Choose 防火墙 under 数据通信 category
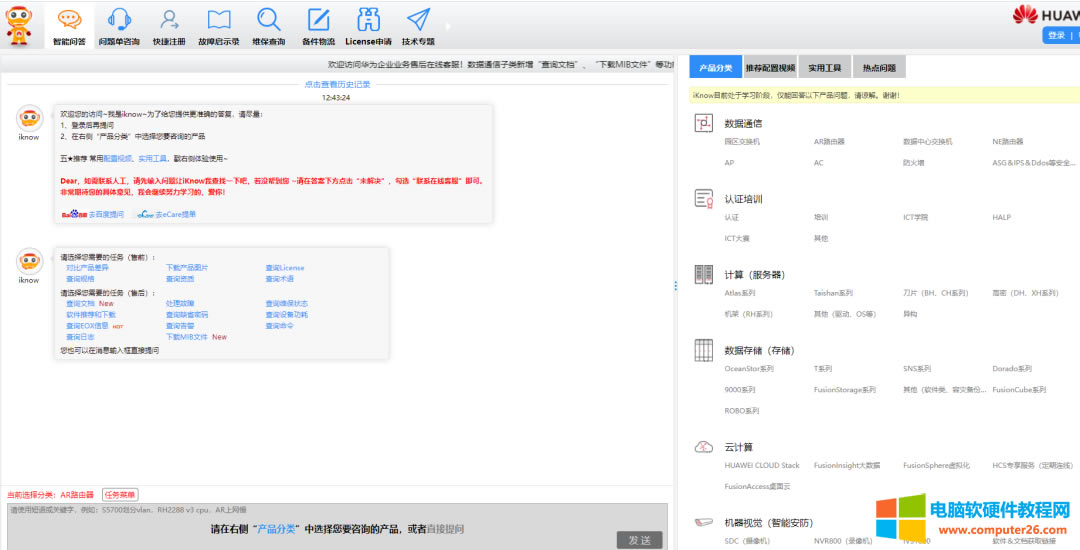Image resolution: width=1080 pixels, height=550 pixels. [913, 162]
